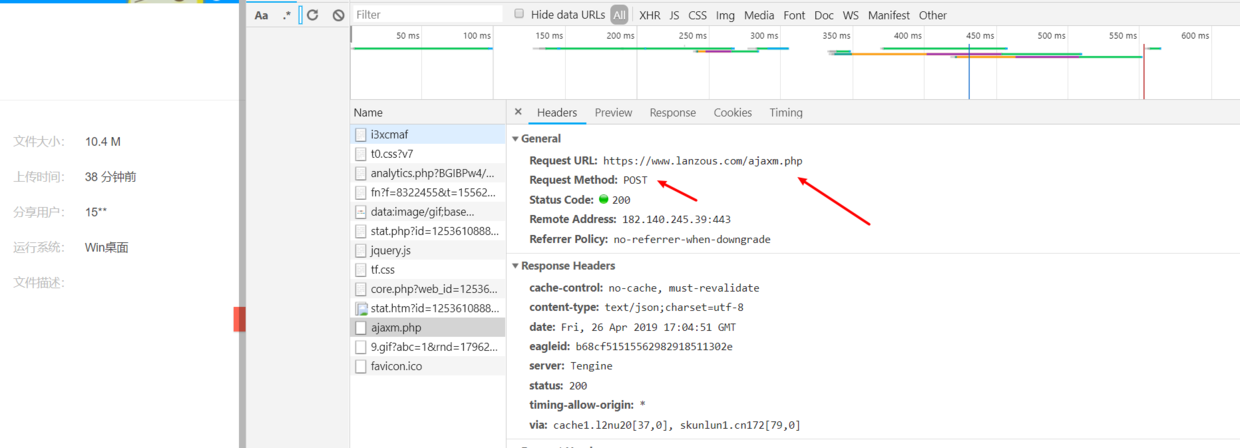The image size is (1240, 448).
Task: Switch to the Headers tab
Action: click(557, 112)
